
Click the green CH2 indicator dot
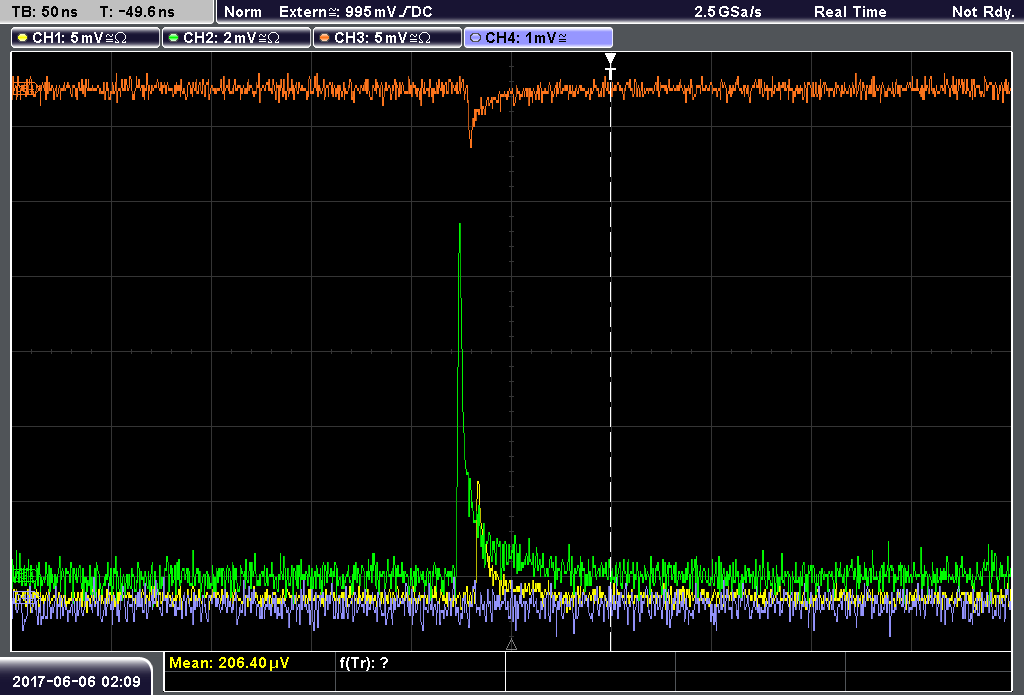pyautogui.click(x=173, y=38)
